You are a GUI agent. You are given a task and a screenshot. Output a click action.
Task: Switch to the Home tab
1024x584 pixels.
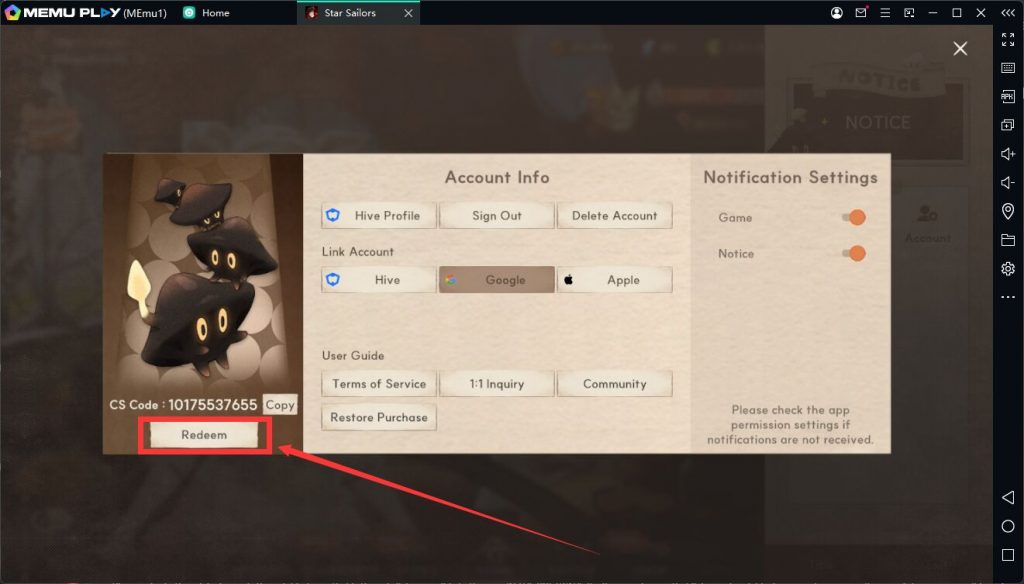pos(206,12)
